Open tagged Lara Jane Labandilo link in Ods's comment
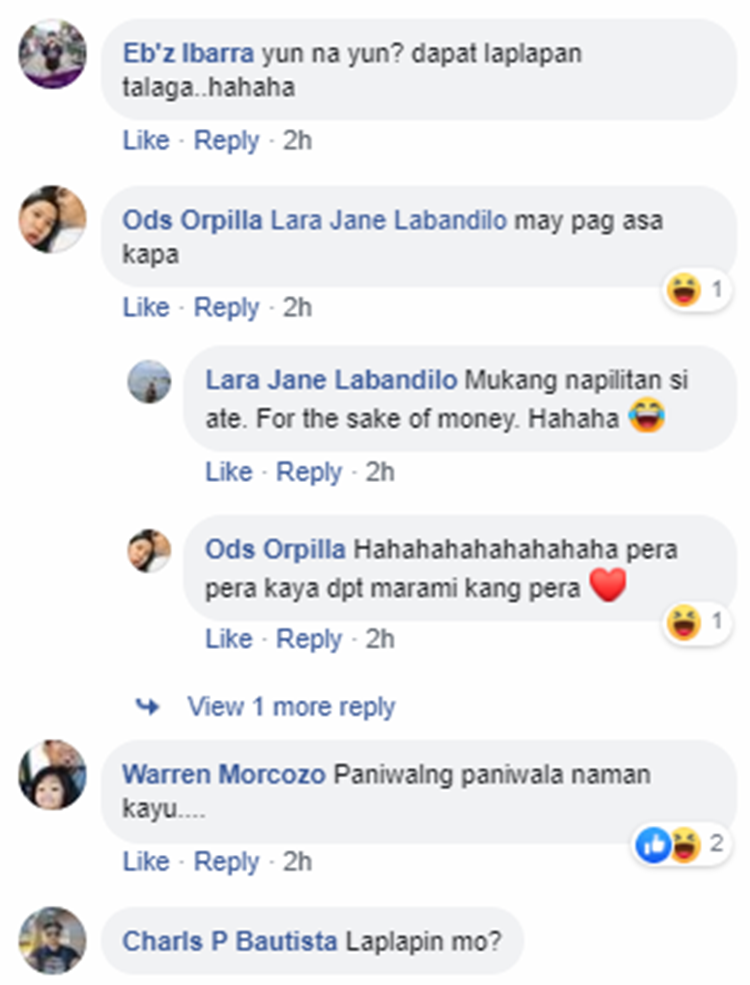 pos(388,220)
